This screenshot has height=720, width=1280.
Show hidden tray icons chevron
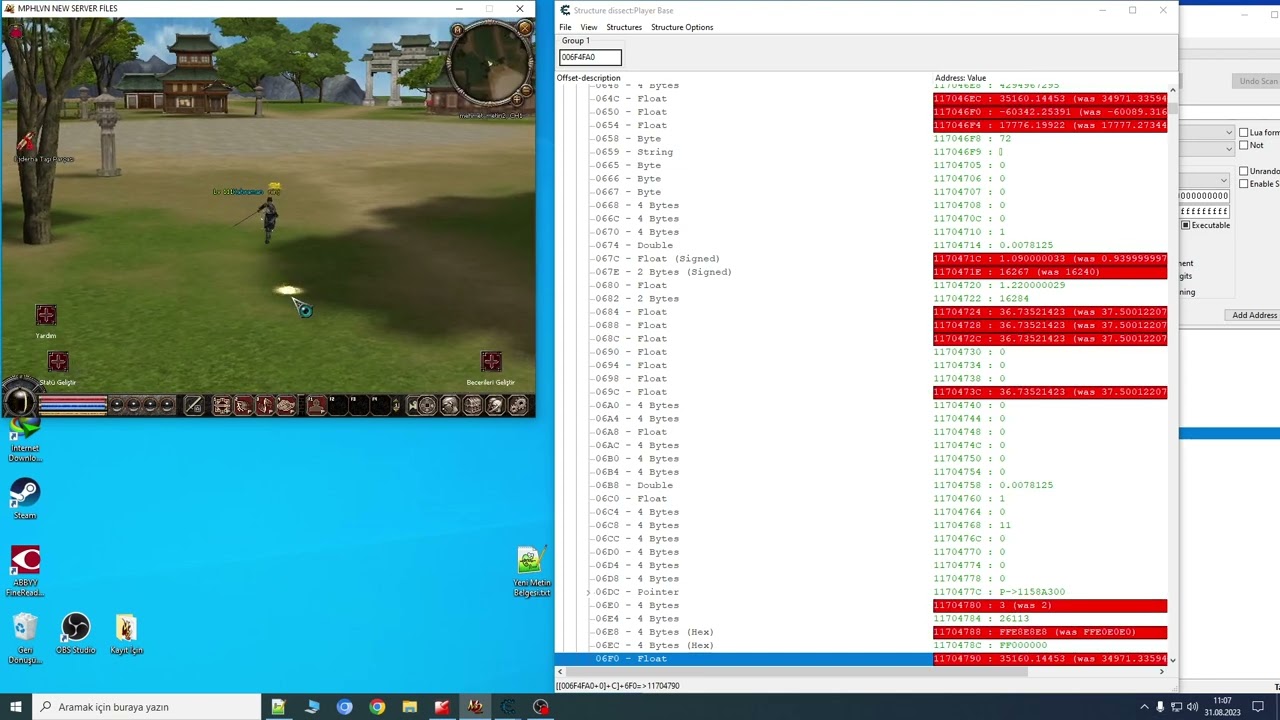click(x=1145, y=707)
